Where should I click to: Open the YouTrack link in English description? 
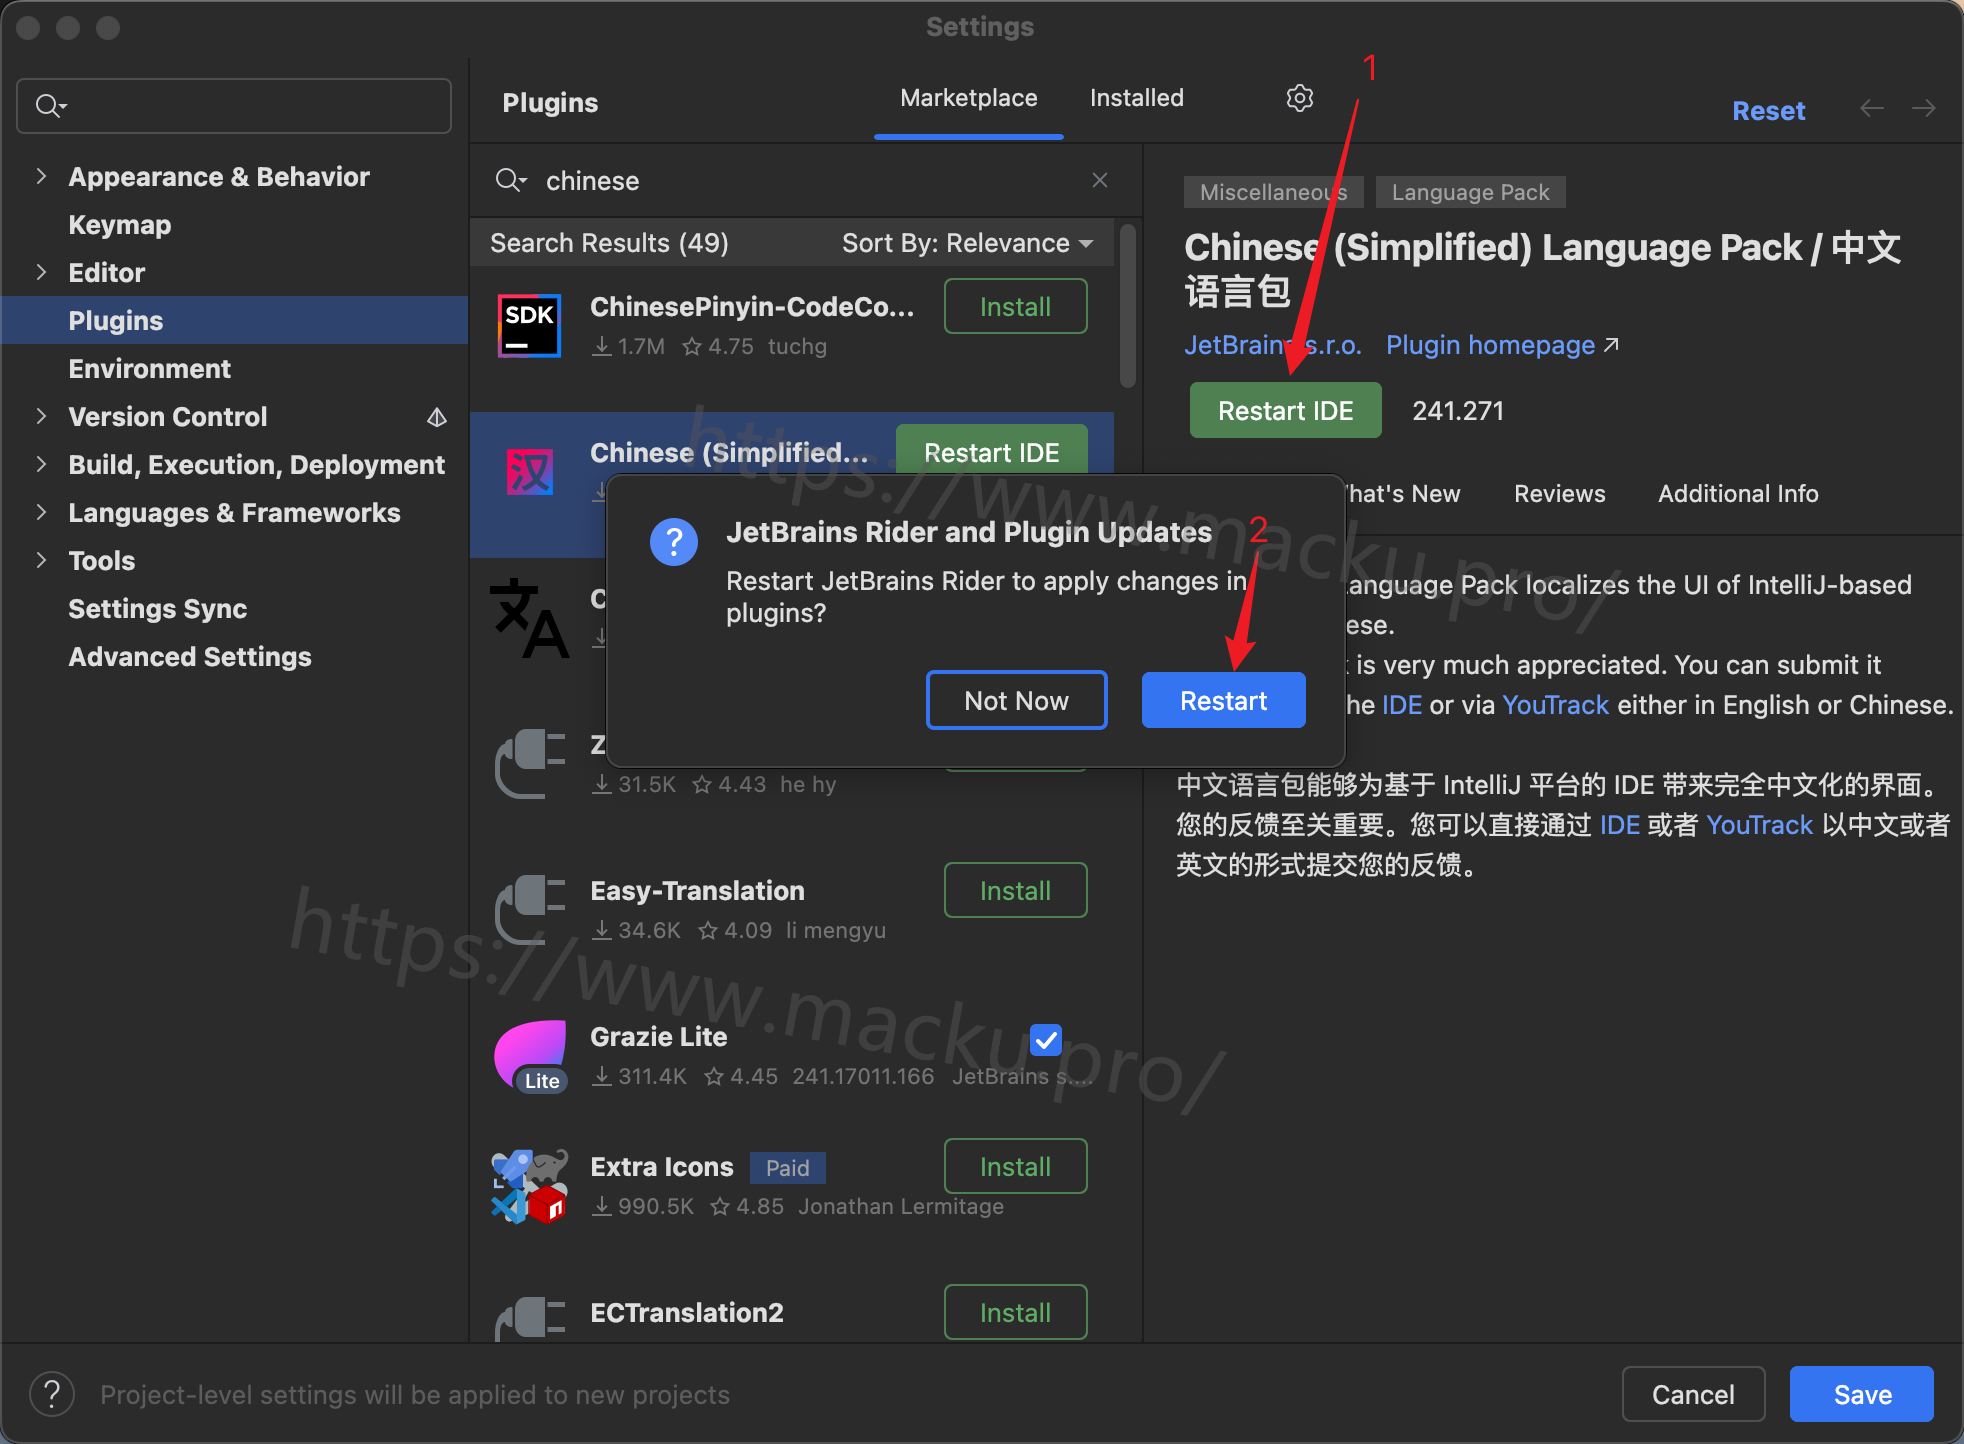click(1555, 705)
